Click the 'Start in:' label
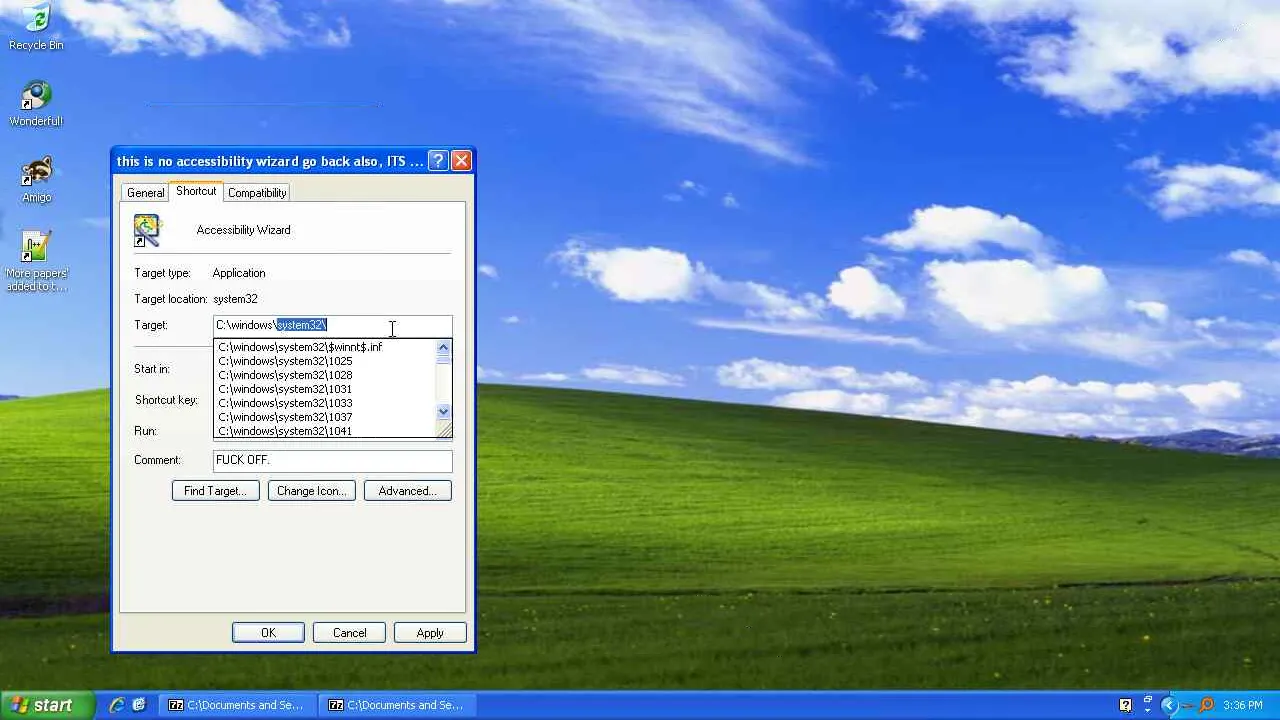 [x=152, y=369]
